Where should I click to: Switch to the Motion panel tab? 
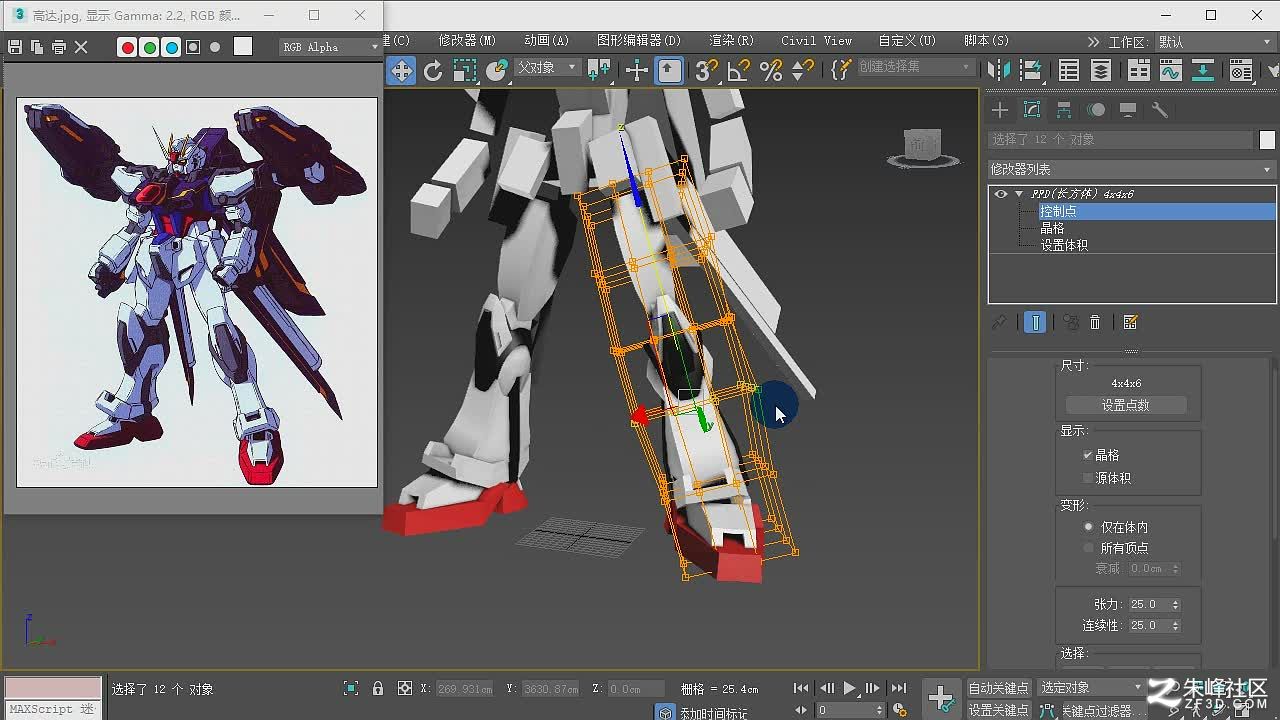(x=1097, y=110)
